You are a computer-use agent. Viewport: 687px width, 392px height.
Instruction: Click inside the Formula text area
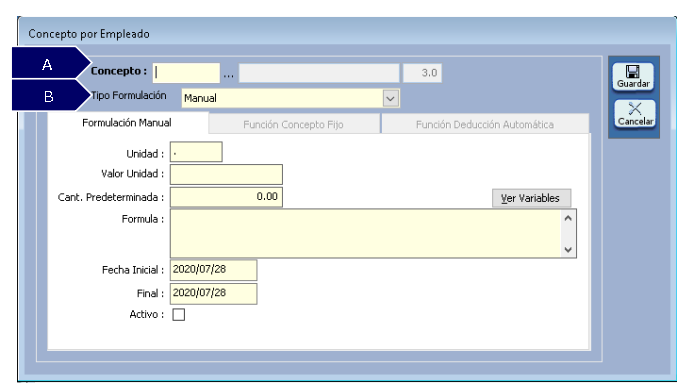pyautogui.click(x=366, y=233)
